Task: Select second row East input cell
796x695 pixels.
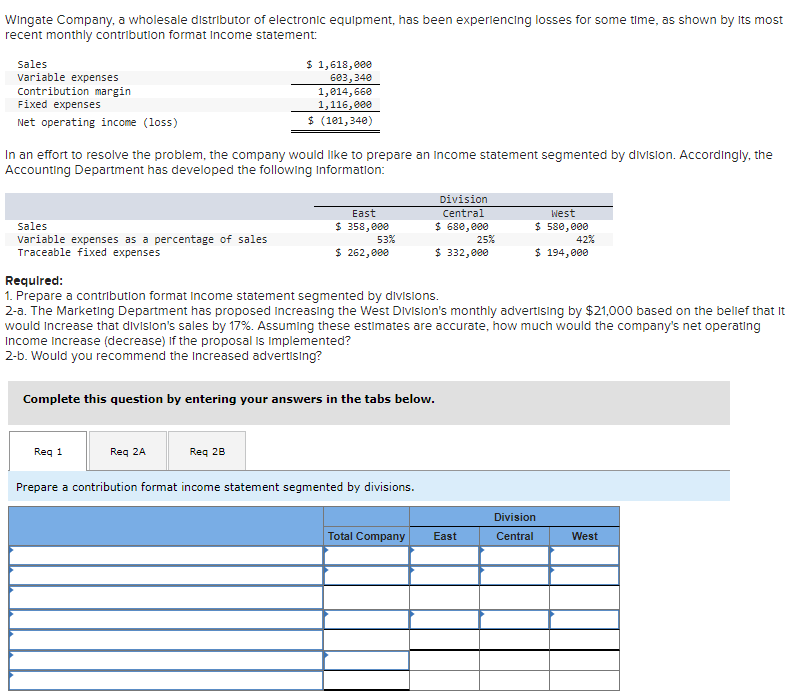Action: [x=445, y=576]
